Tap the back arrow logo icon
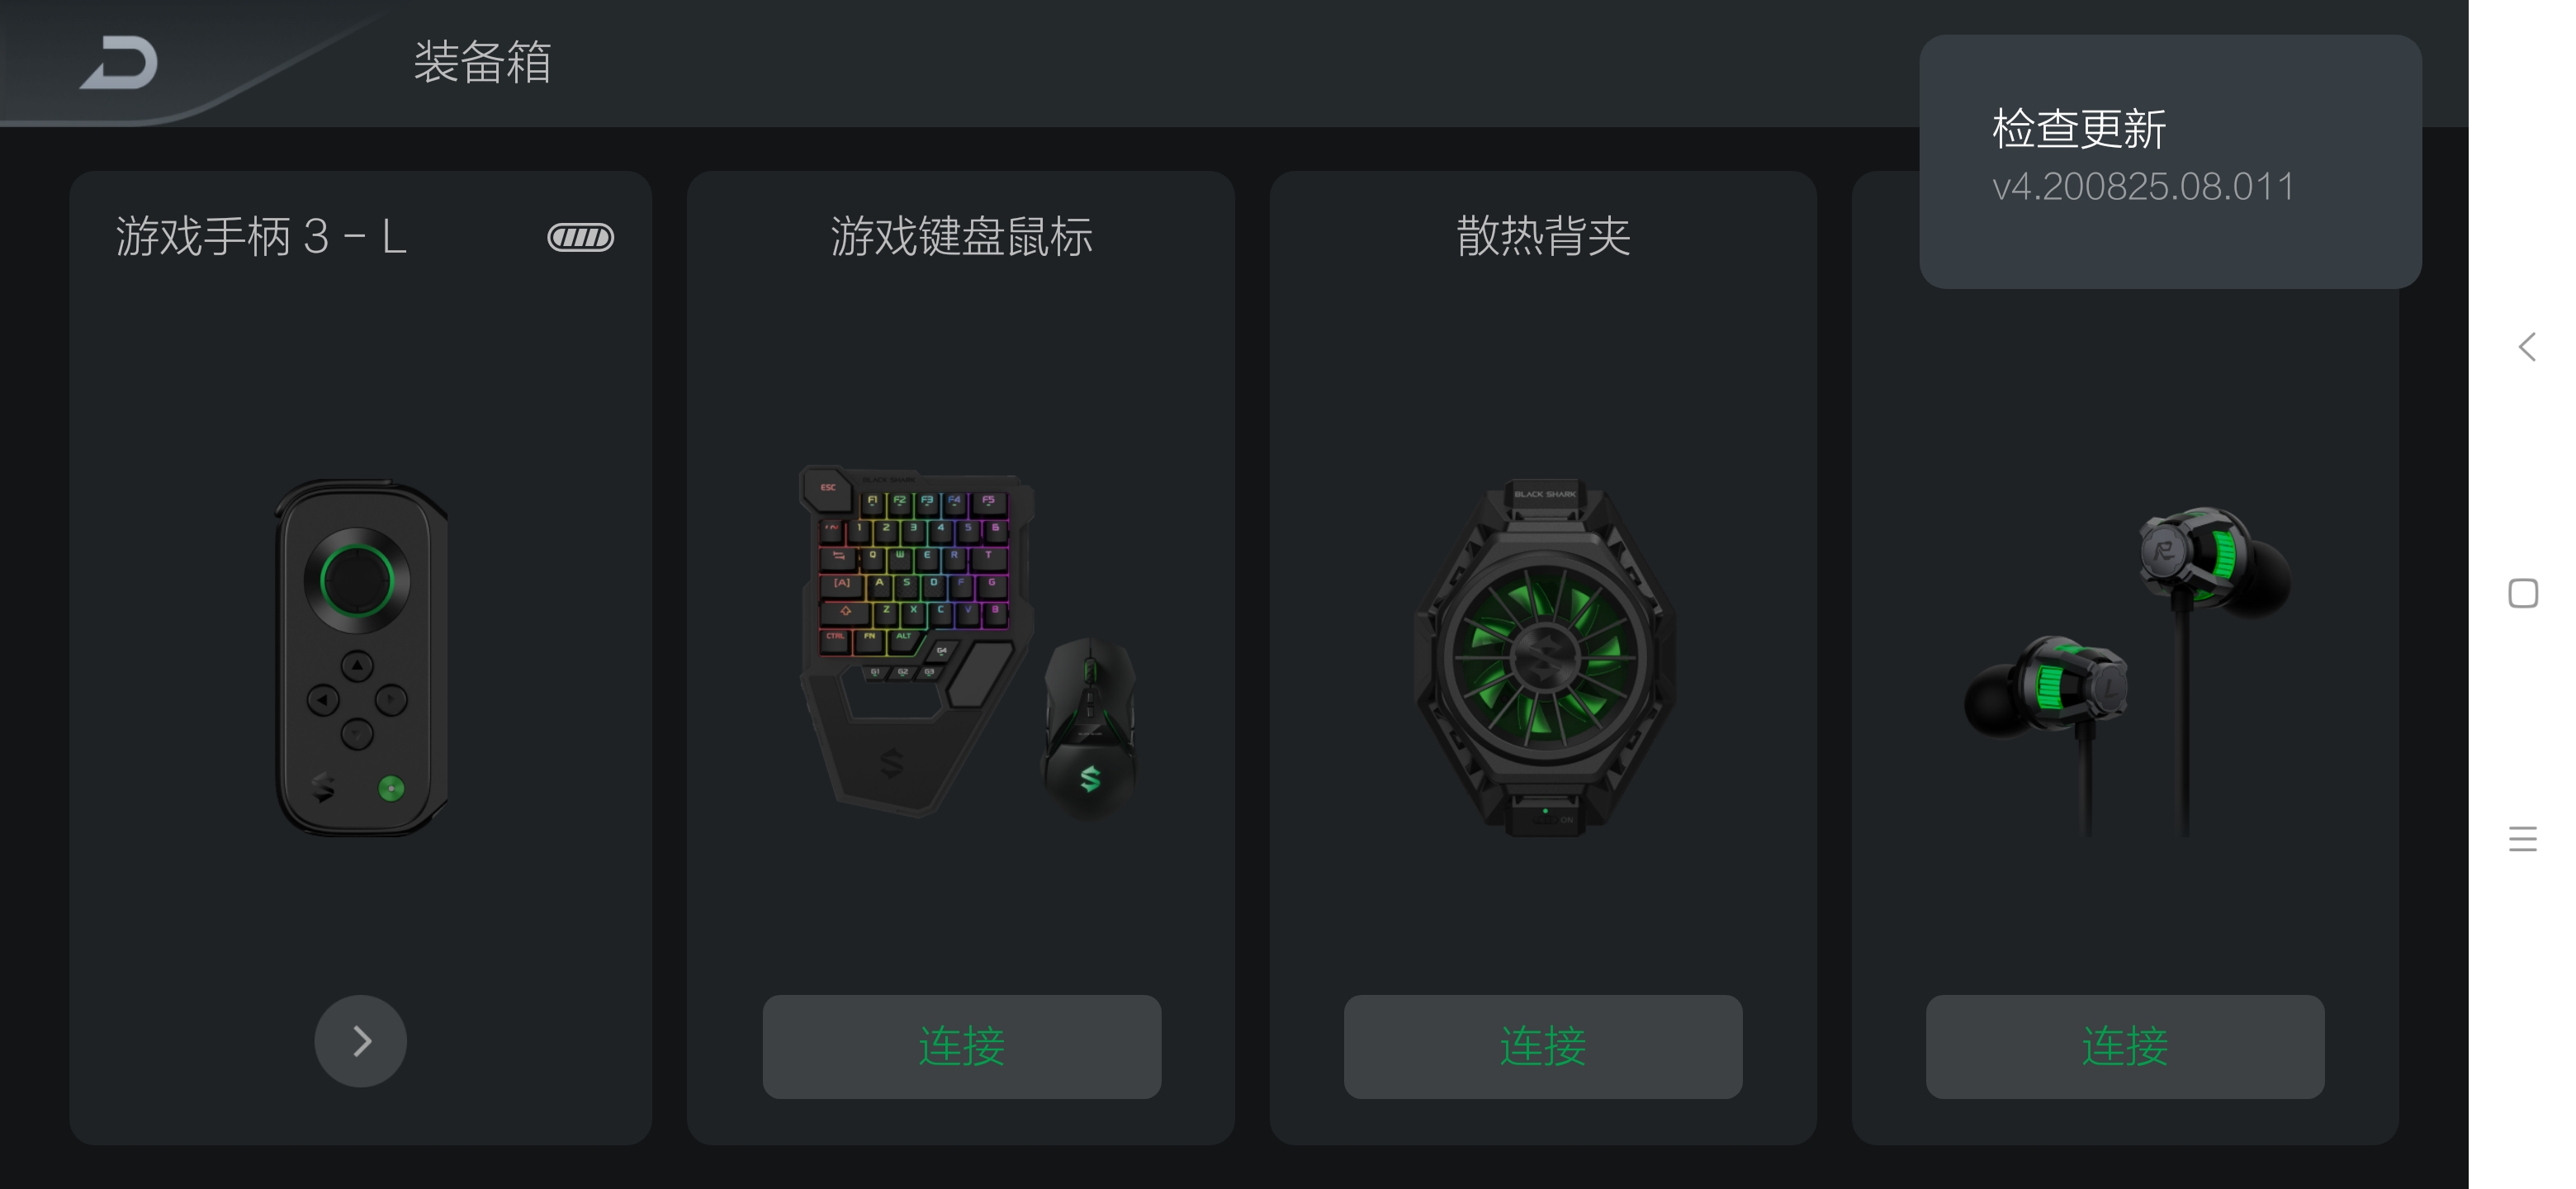Image resolution: width=2576 pixels, height=1189 pixels. tap(119, 62)
